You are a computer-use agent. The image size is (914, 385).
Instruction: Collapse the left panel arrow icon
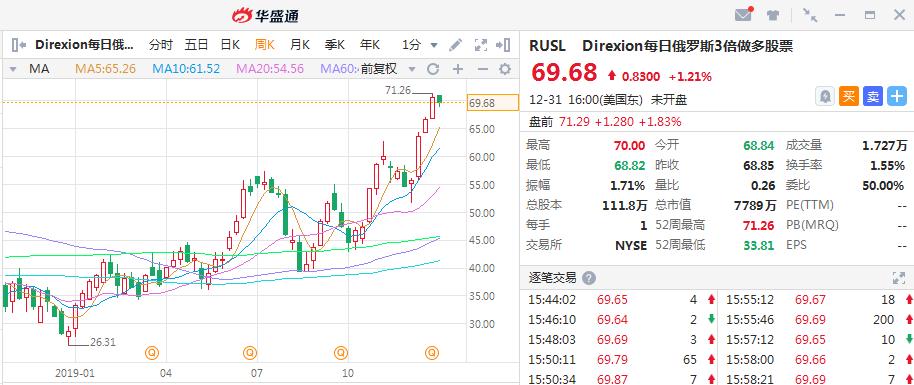tap(19, 45)
